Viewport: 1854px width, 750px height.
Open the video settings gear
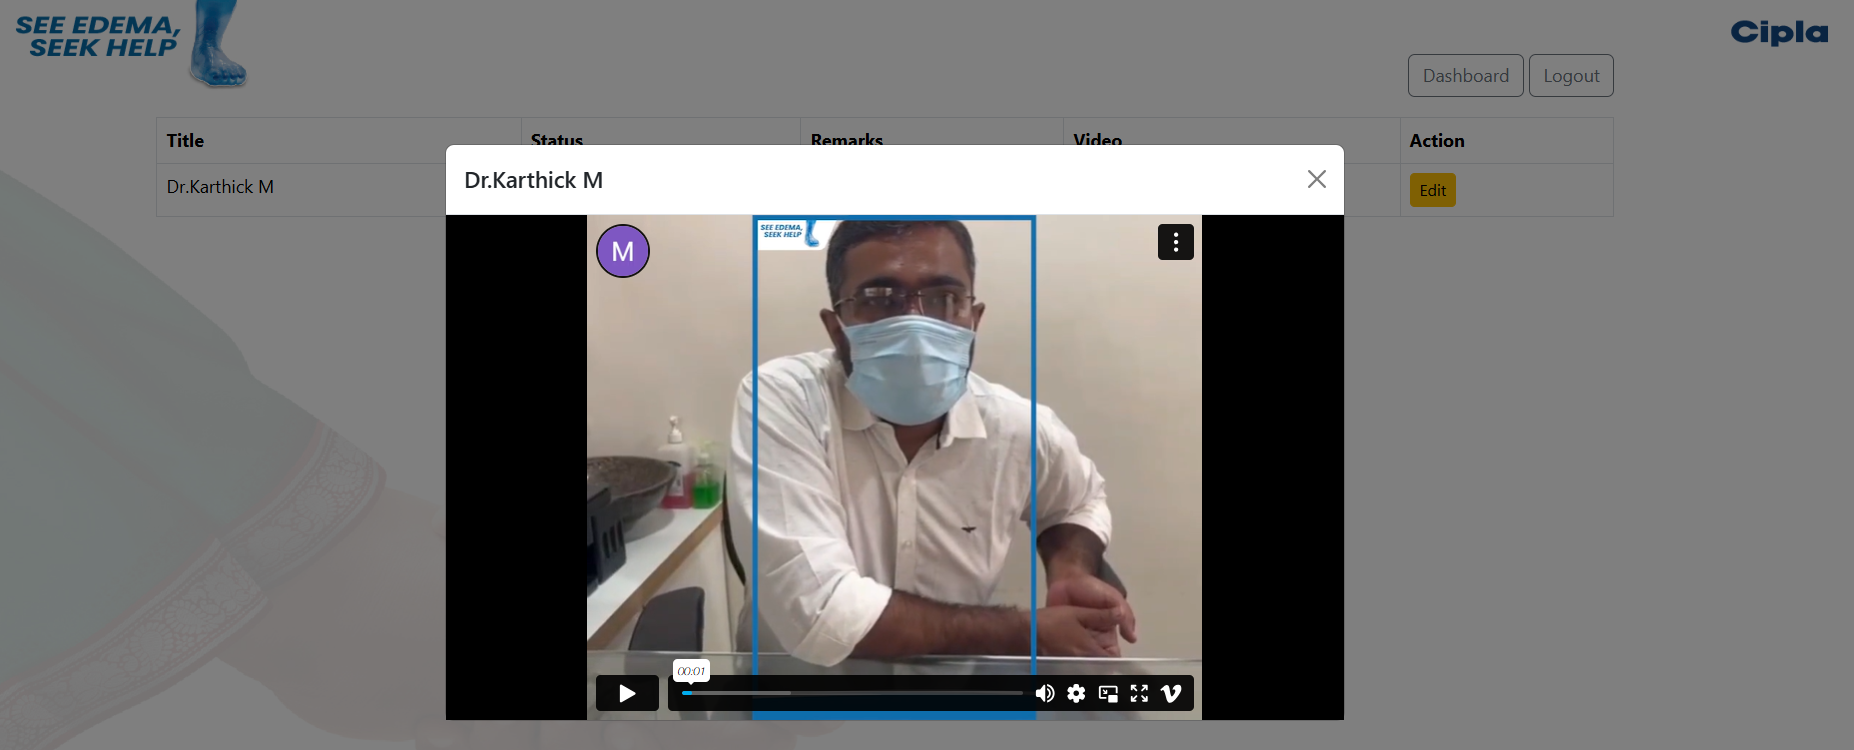pyautogui.click(x=1076, y=693)
